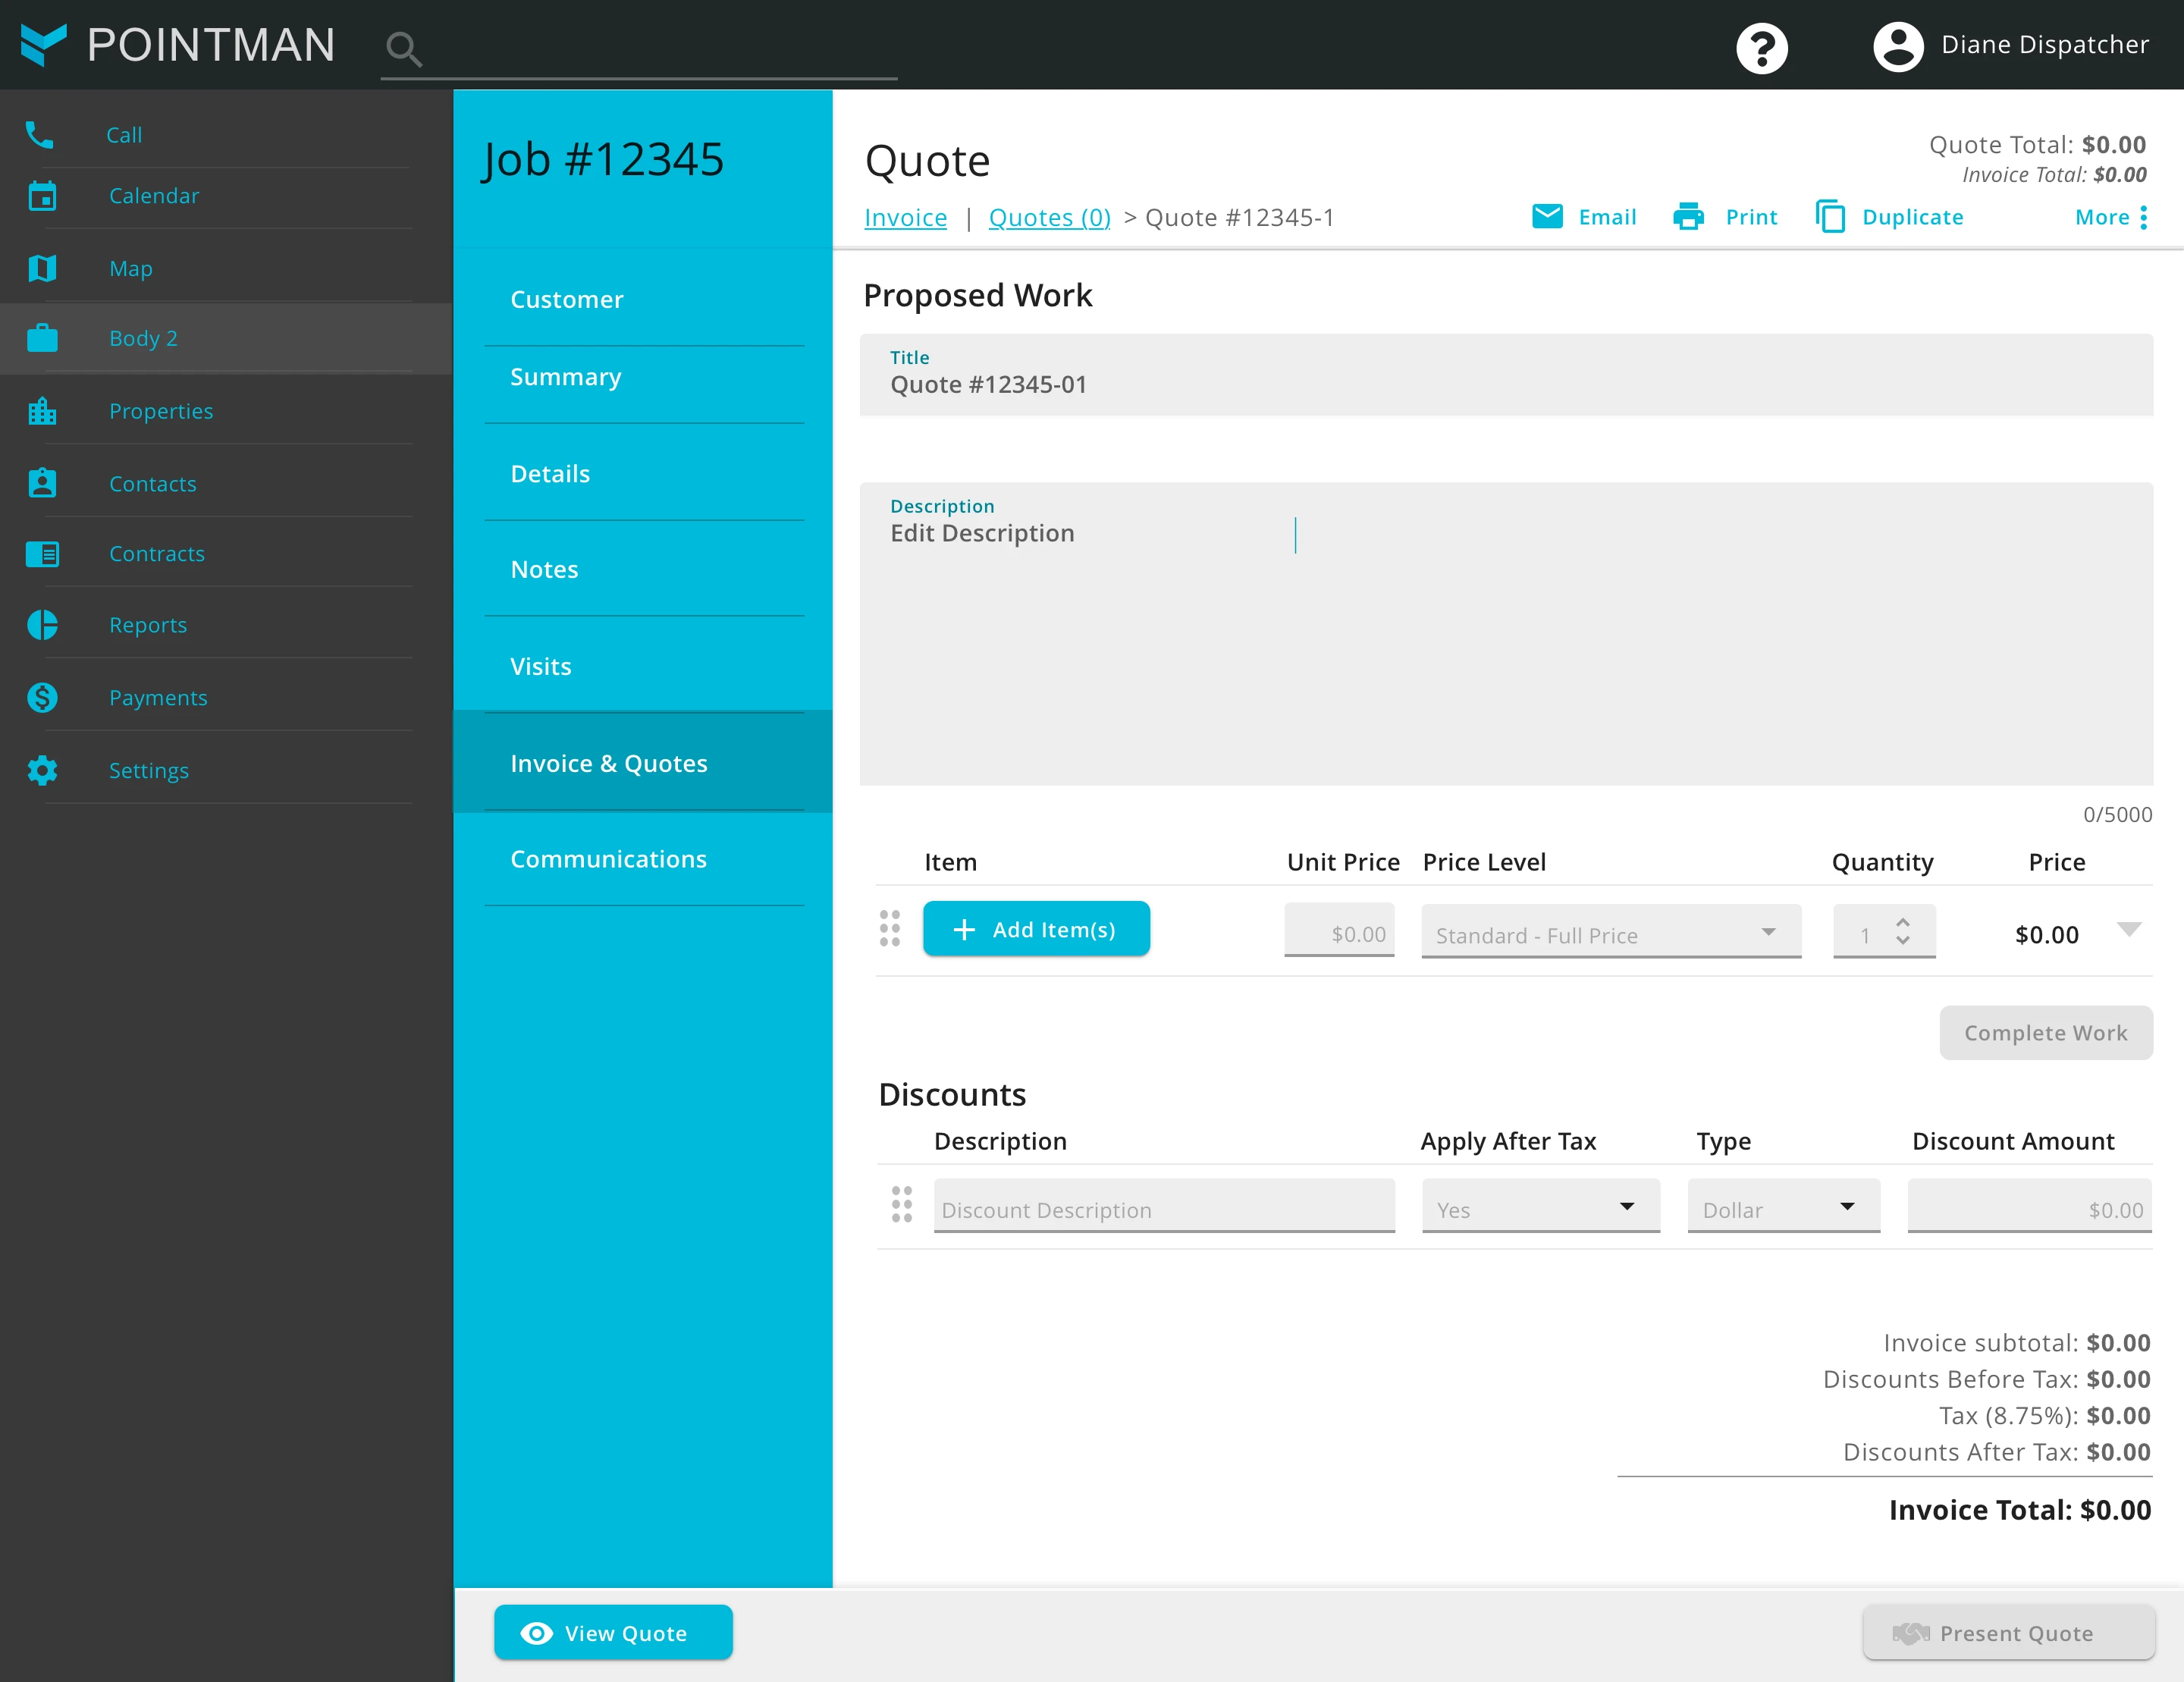
Task: Expand the item row price arrow
Action: [x=2129, y=930]
